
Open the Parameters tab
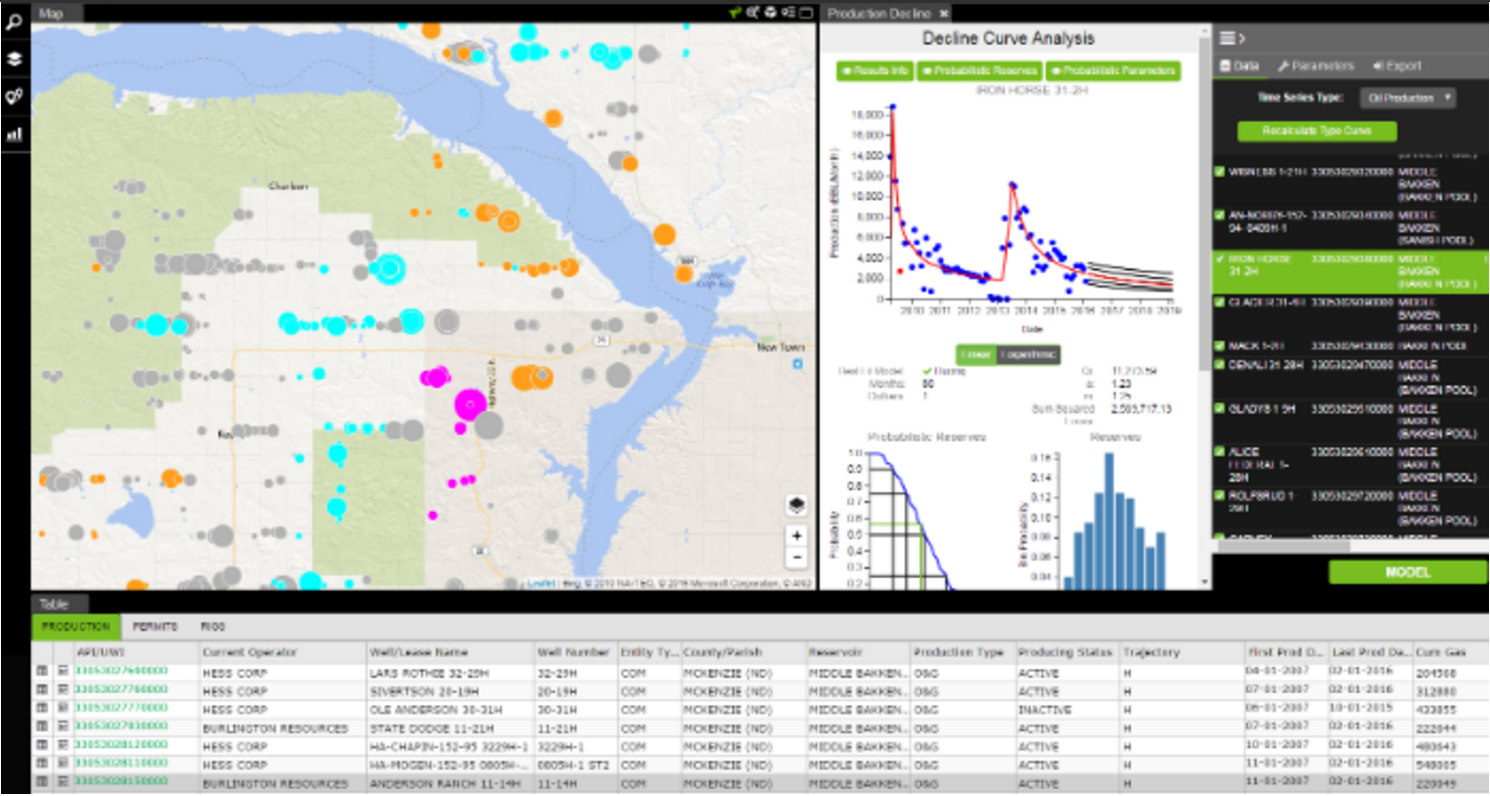[1316, 66]
